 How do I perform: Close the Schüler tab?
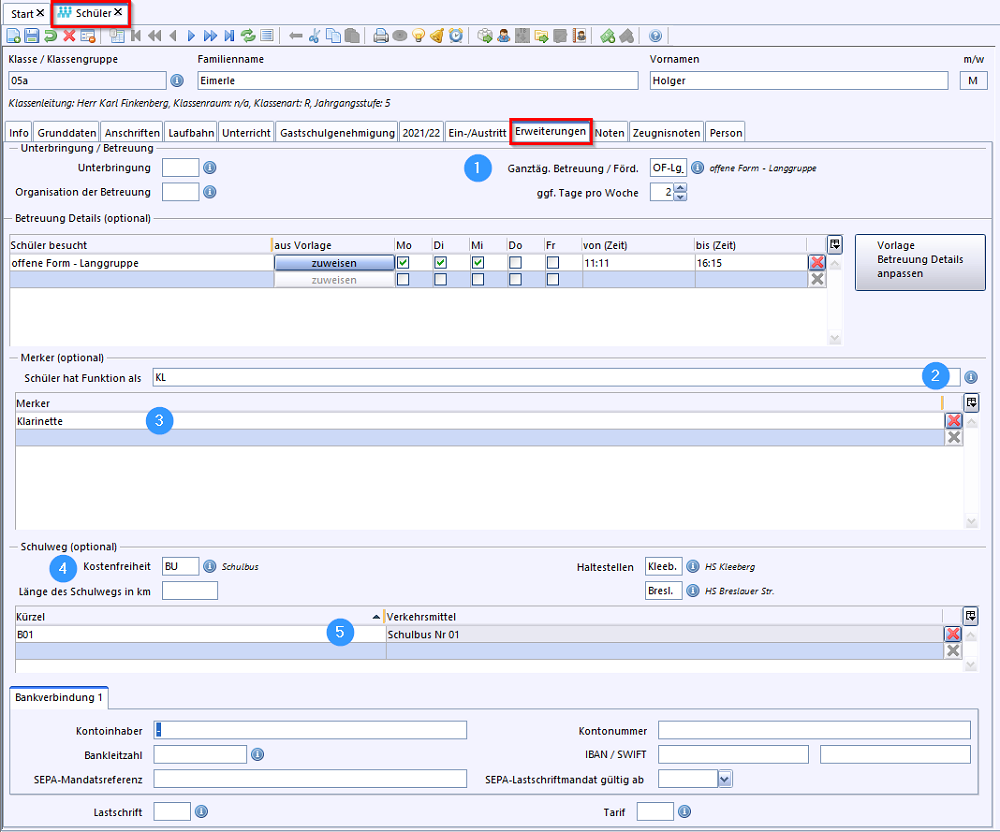(118, 12)
